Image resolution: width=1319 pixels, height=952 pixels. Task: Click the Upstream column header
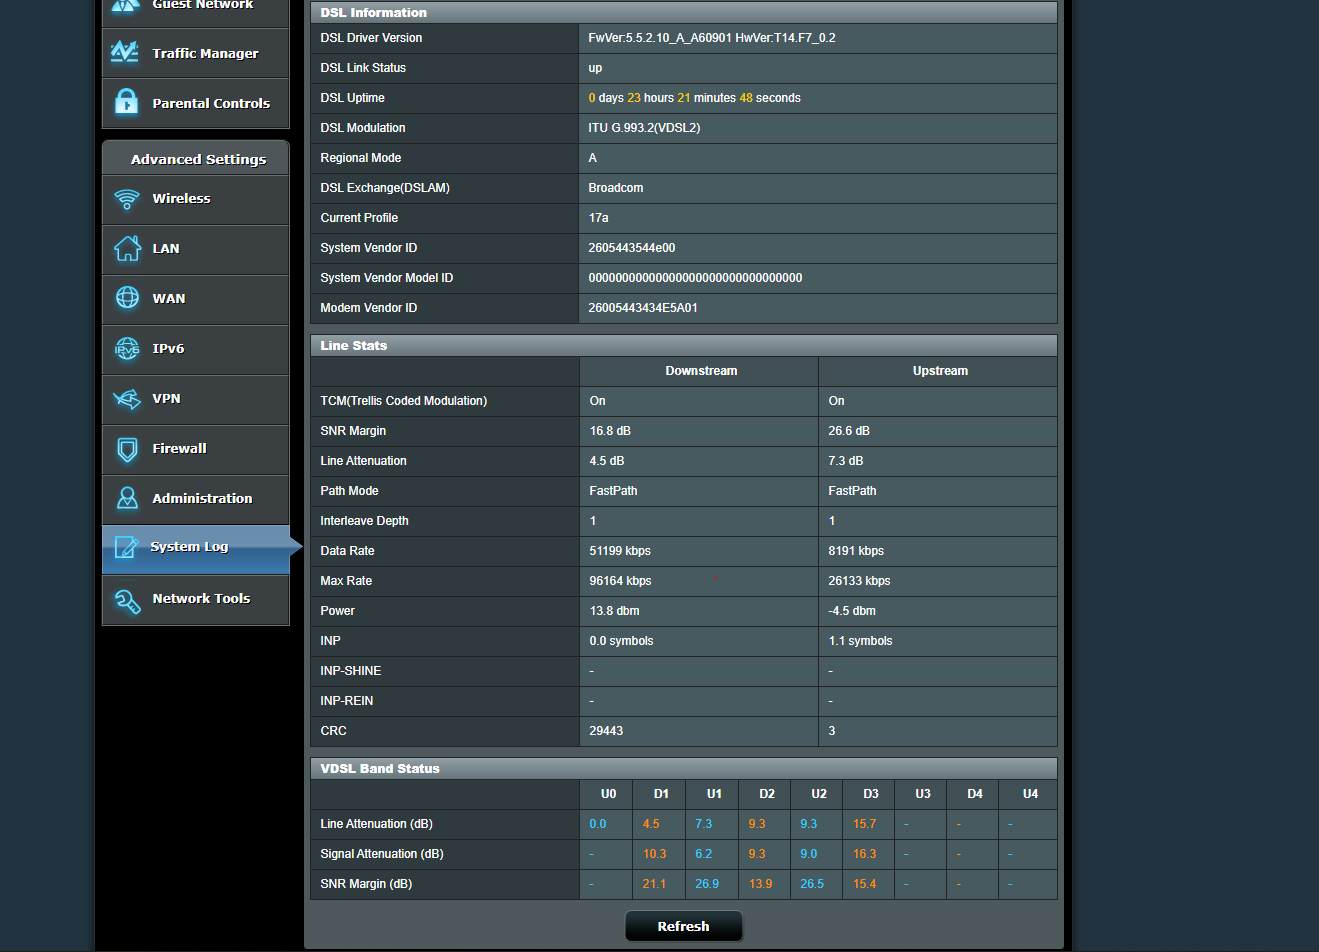point(940,371)
